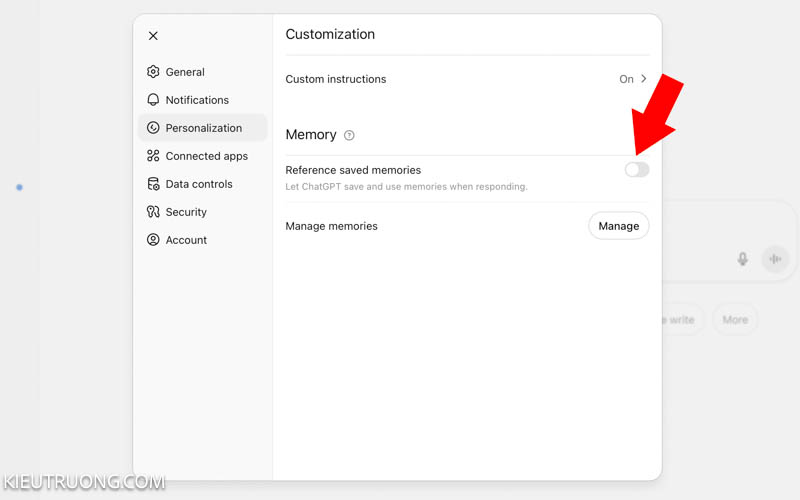
Task: Enable the Reference saved memories toggle
Action: coord(637,170)
